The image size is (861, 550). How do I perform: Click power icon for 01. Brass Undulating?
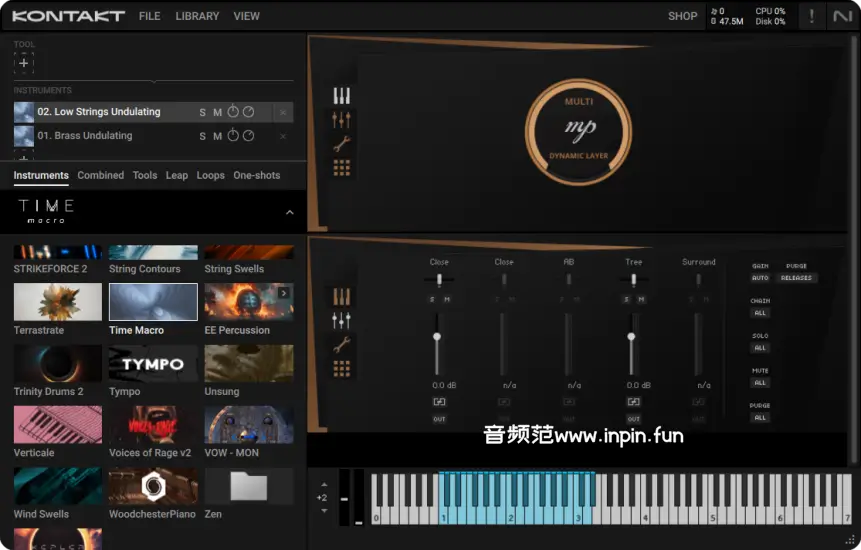click(x=233, y=136)
